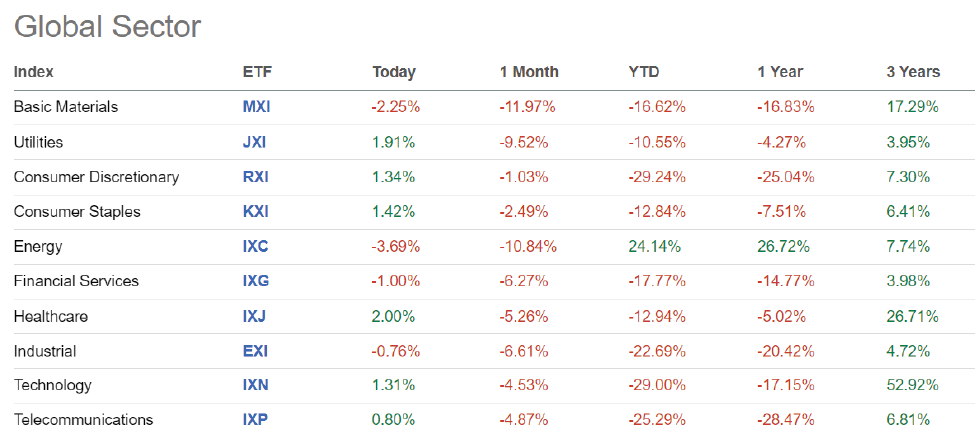Click the IXN Technology ticker

coord(255,385)
